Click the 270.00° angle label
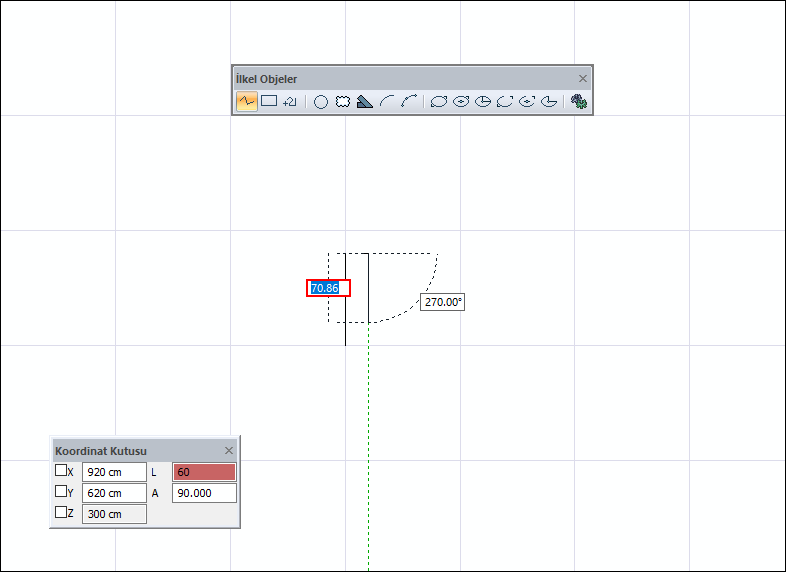786x572 pixels. (443, 302)
